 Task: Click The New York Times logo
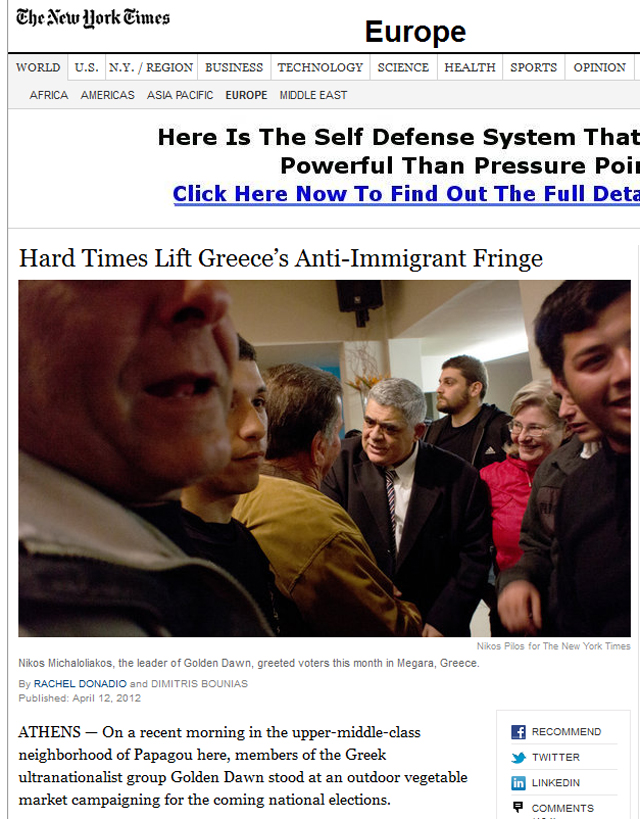click(x=93, y=18)
